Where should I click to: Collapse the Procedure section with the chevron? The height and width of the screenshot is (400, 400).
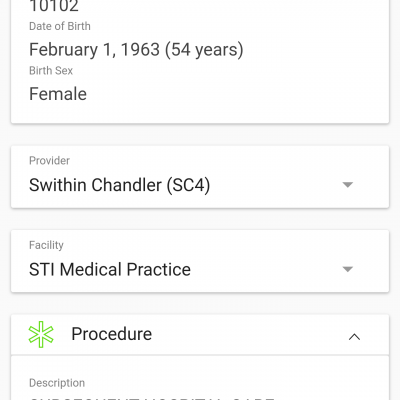[x=354, y=337]
